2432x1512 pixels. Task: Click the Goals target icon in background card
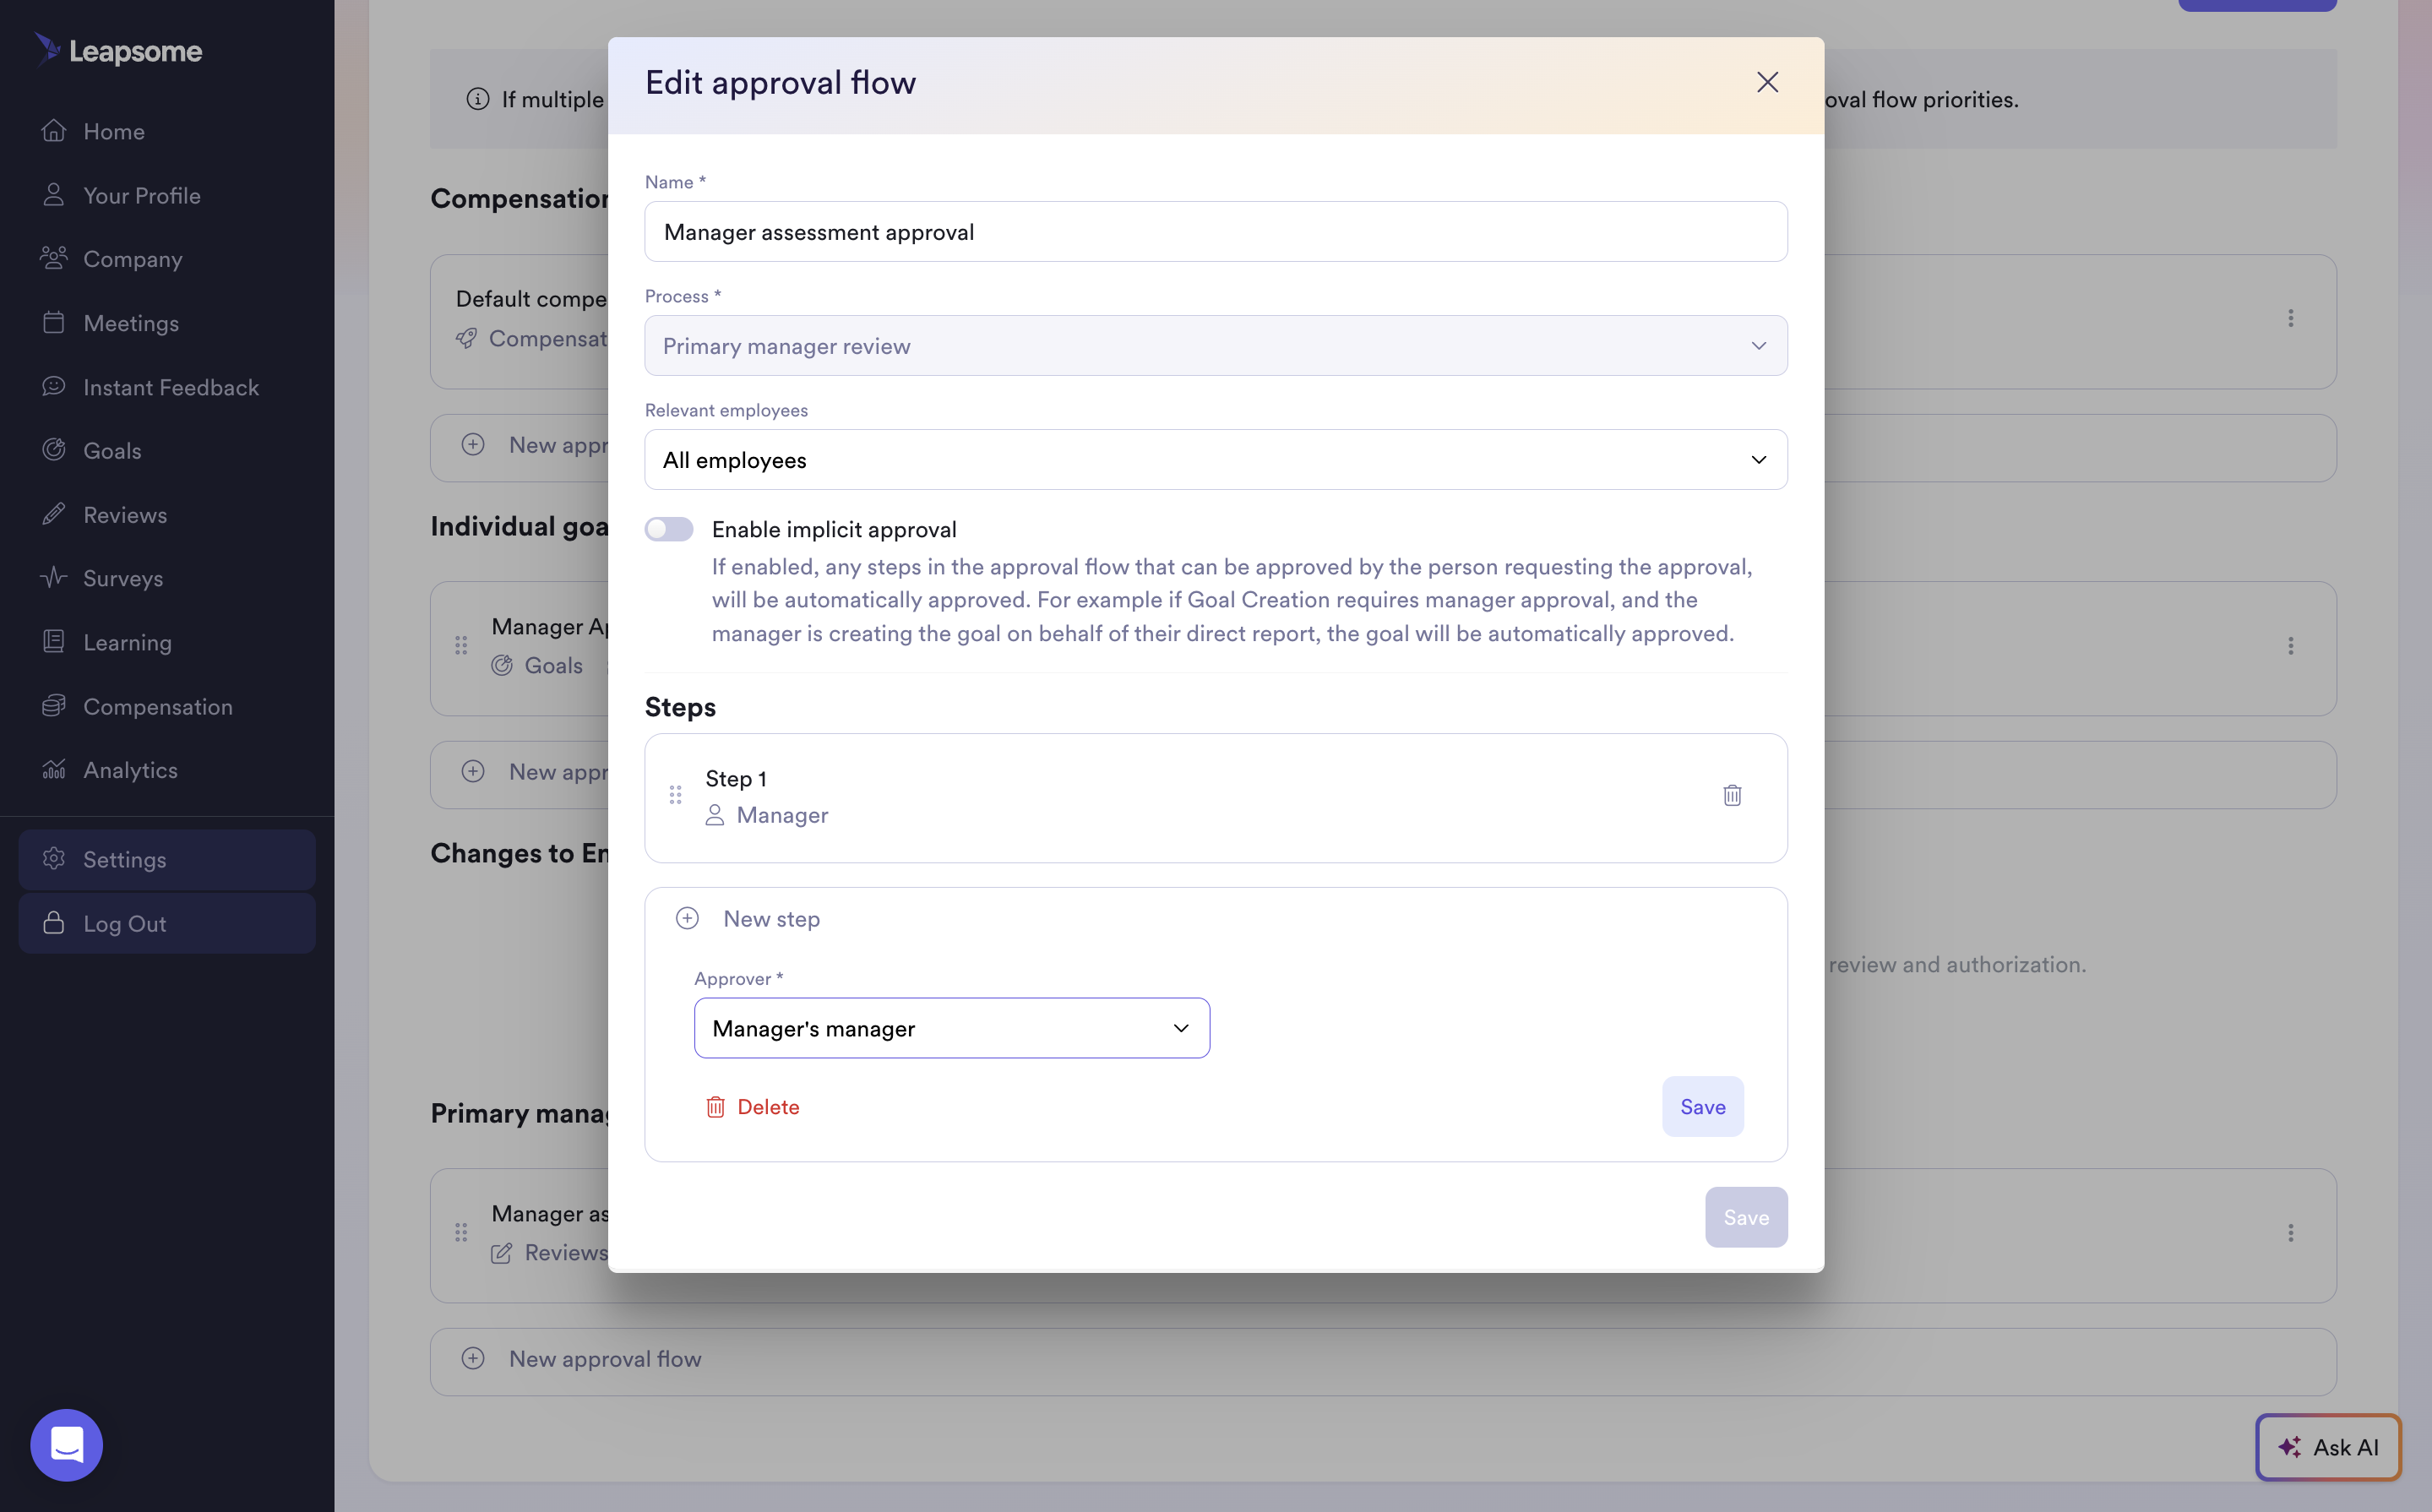[502, 665]
